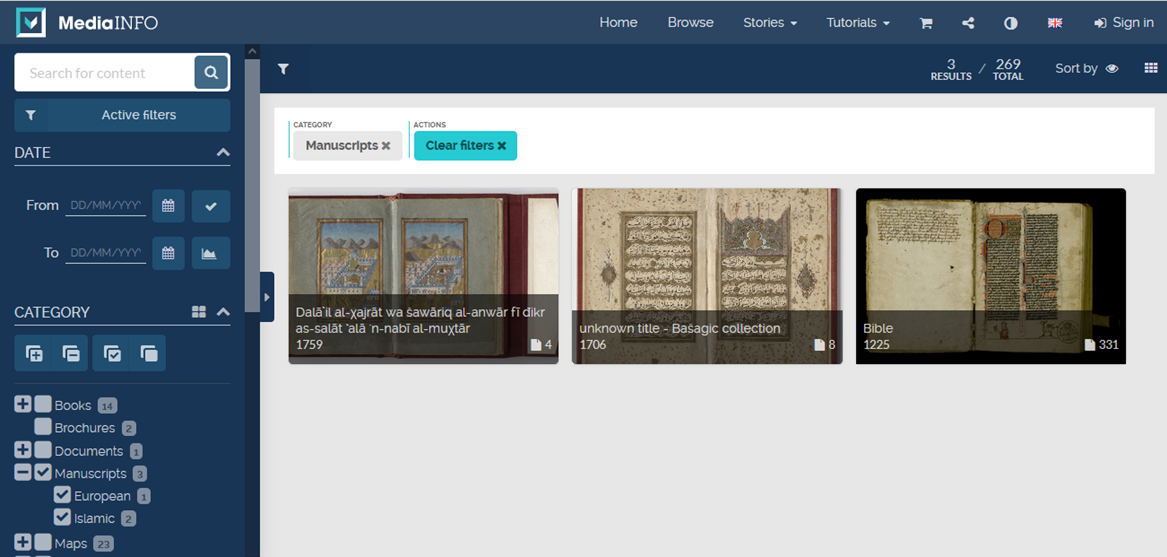
Task: Switch to grid view icon
Action: 1151,68
